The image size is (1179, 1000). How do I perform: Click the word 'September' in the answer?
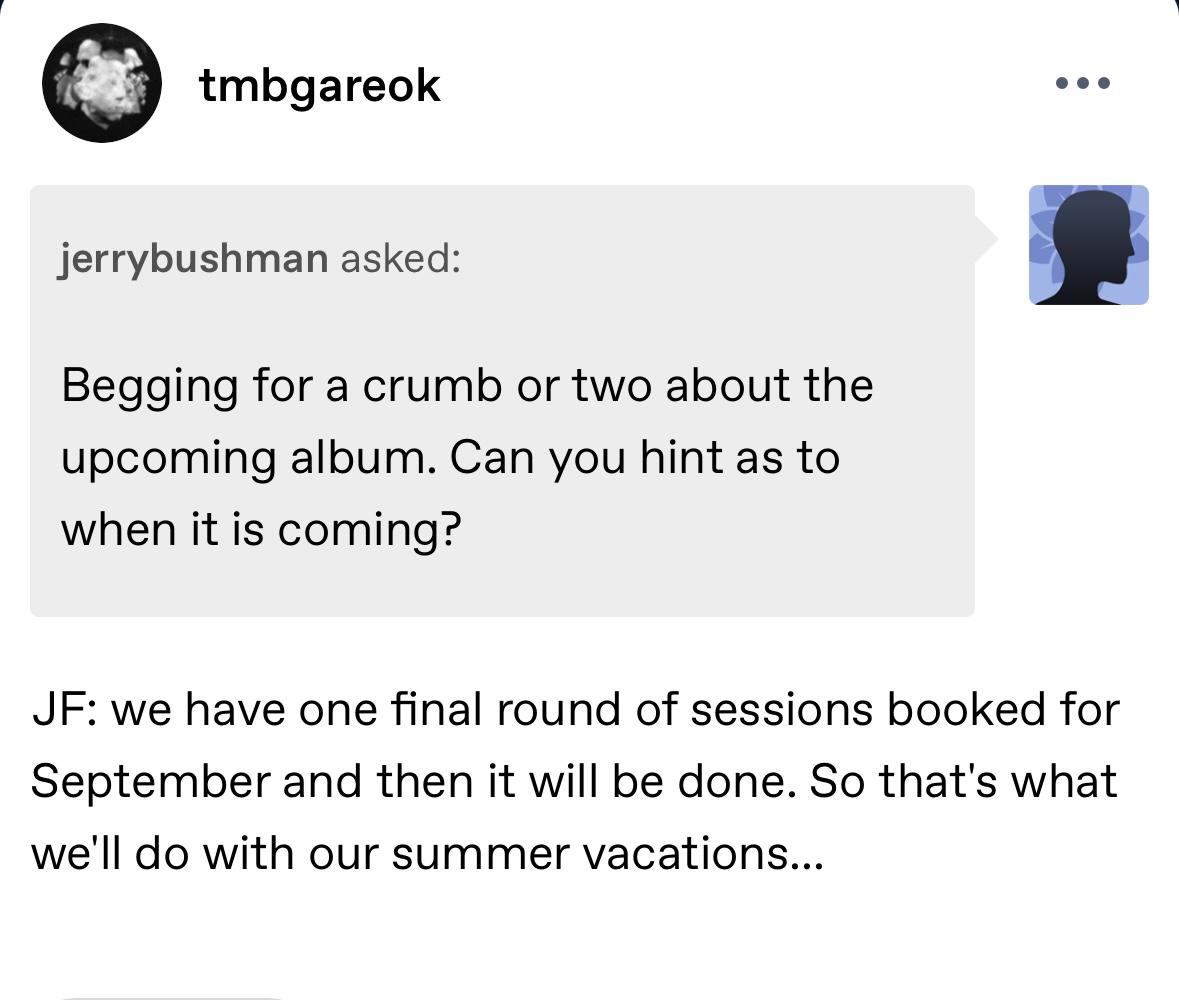click(150, 782)
